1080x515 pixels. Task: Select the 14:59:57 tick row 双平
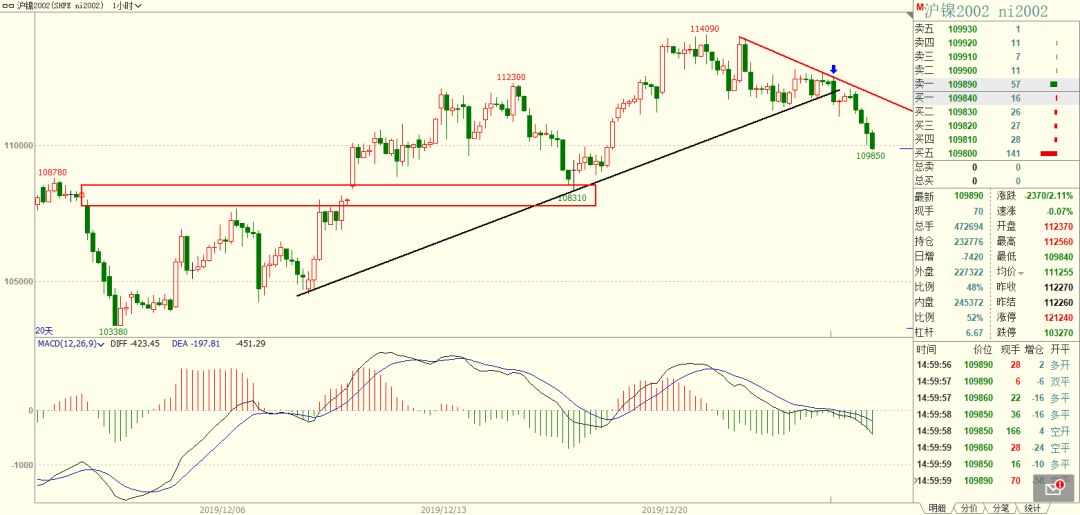pos(996,381)
